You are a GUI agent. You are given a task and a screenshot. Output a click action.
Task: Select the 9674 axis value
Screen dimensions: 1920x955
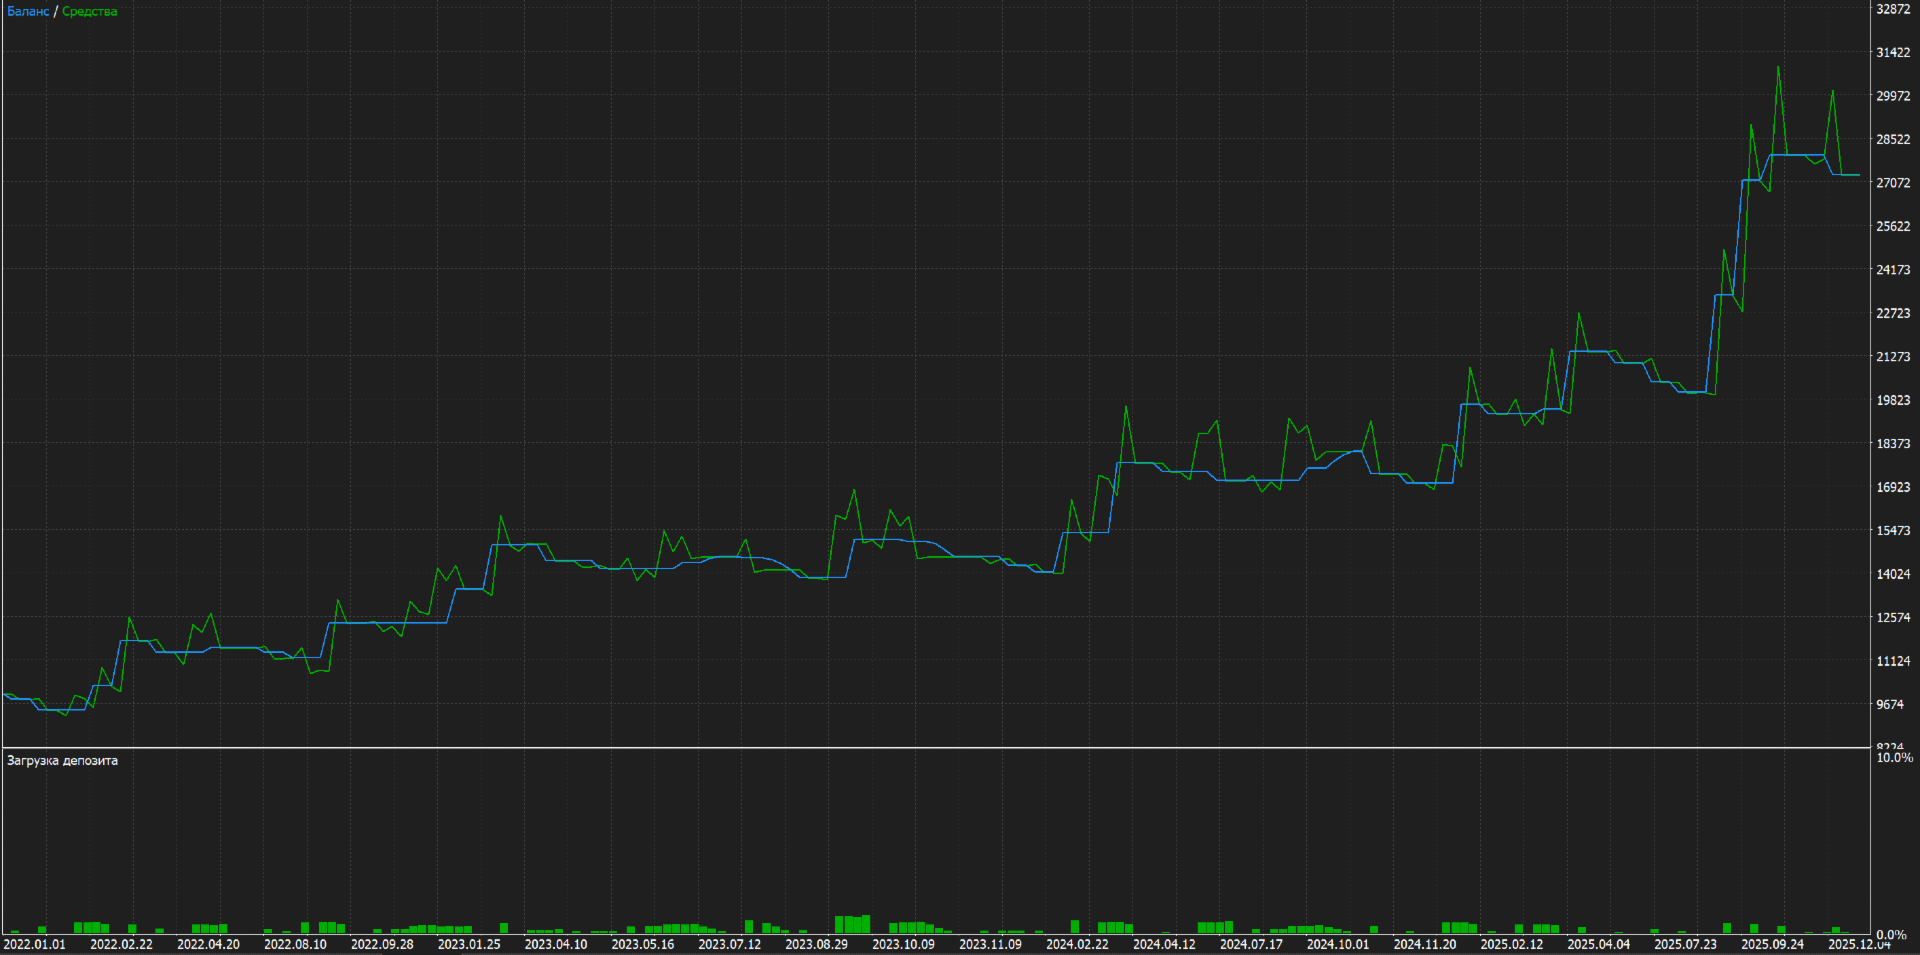coord(1890,705)
